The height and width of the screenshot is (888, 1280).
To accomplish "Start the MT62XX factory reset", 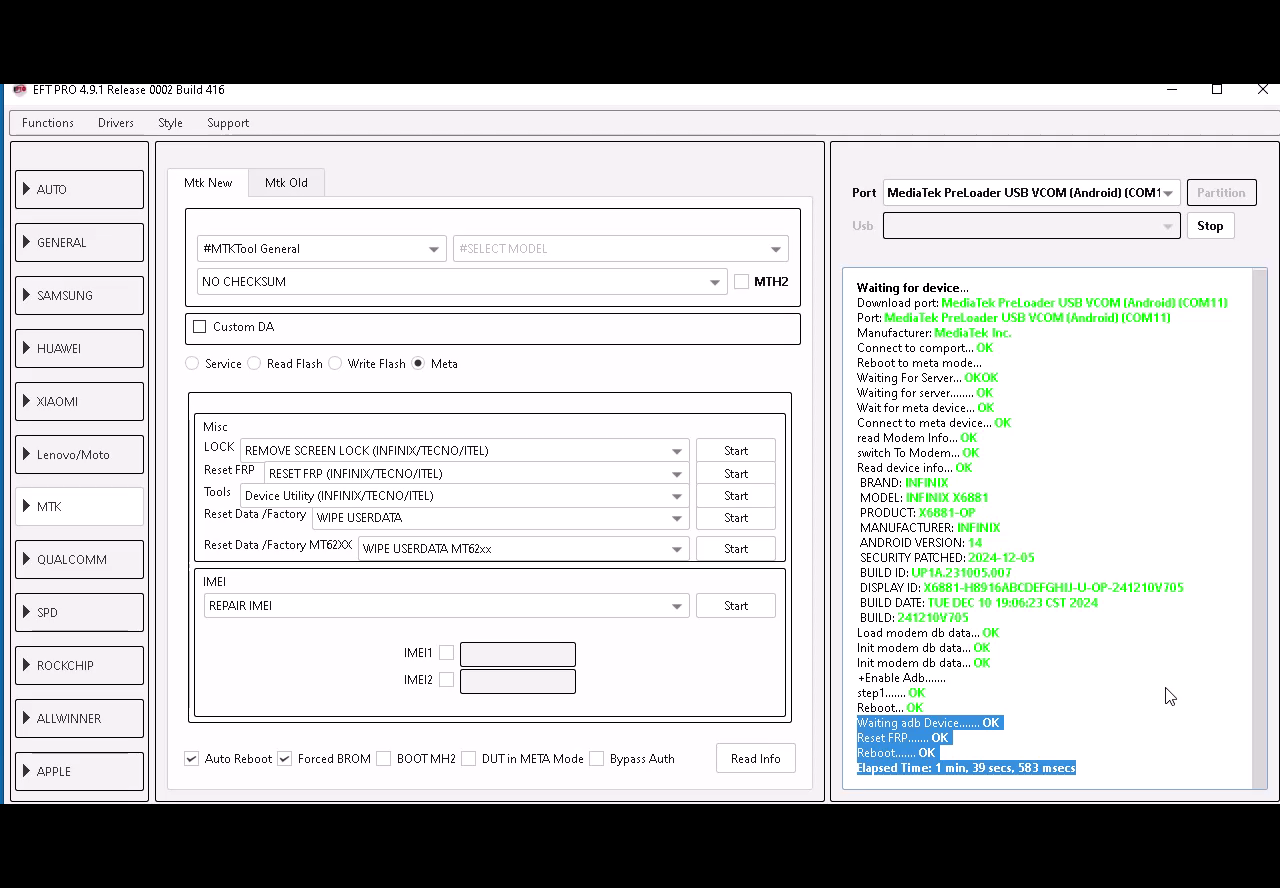I will tap(736, 549).
